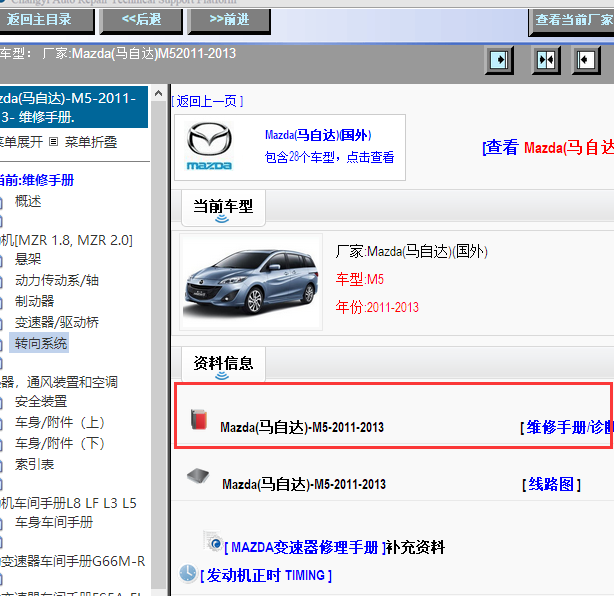Click Mazda(马自达)-M5-2011-2013 title in repair manual row
This screenshot has width=614, height=596.
coord(302,428)
